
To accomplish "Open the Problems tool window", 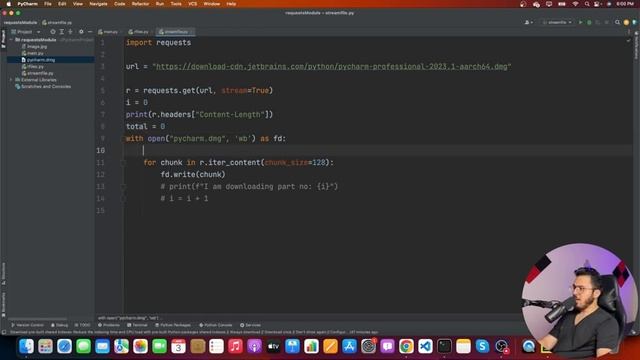I will click(109, 325).
